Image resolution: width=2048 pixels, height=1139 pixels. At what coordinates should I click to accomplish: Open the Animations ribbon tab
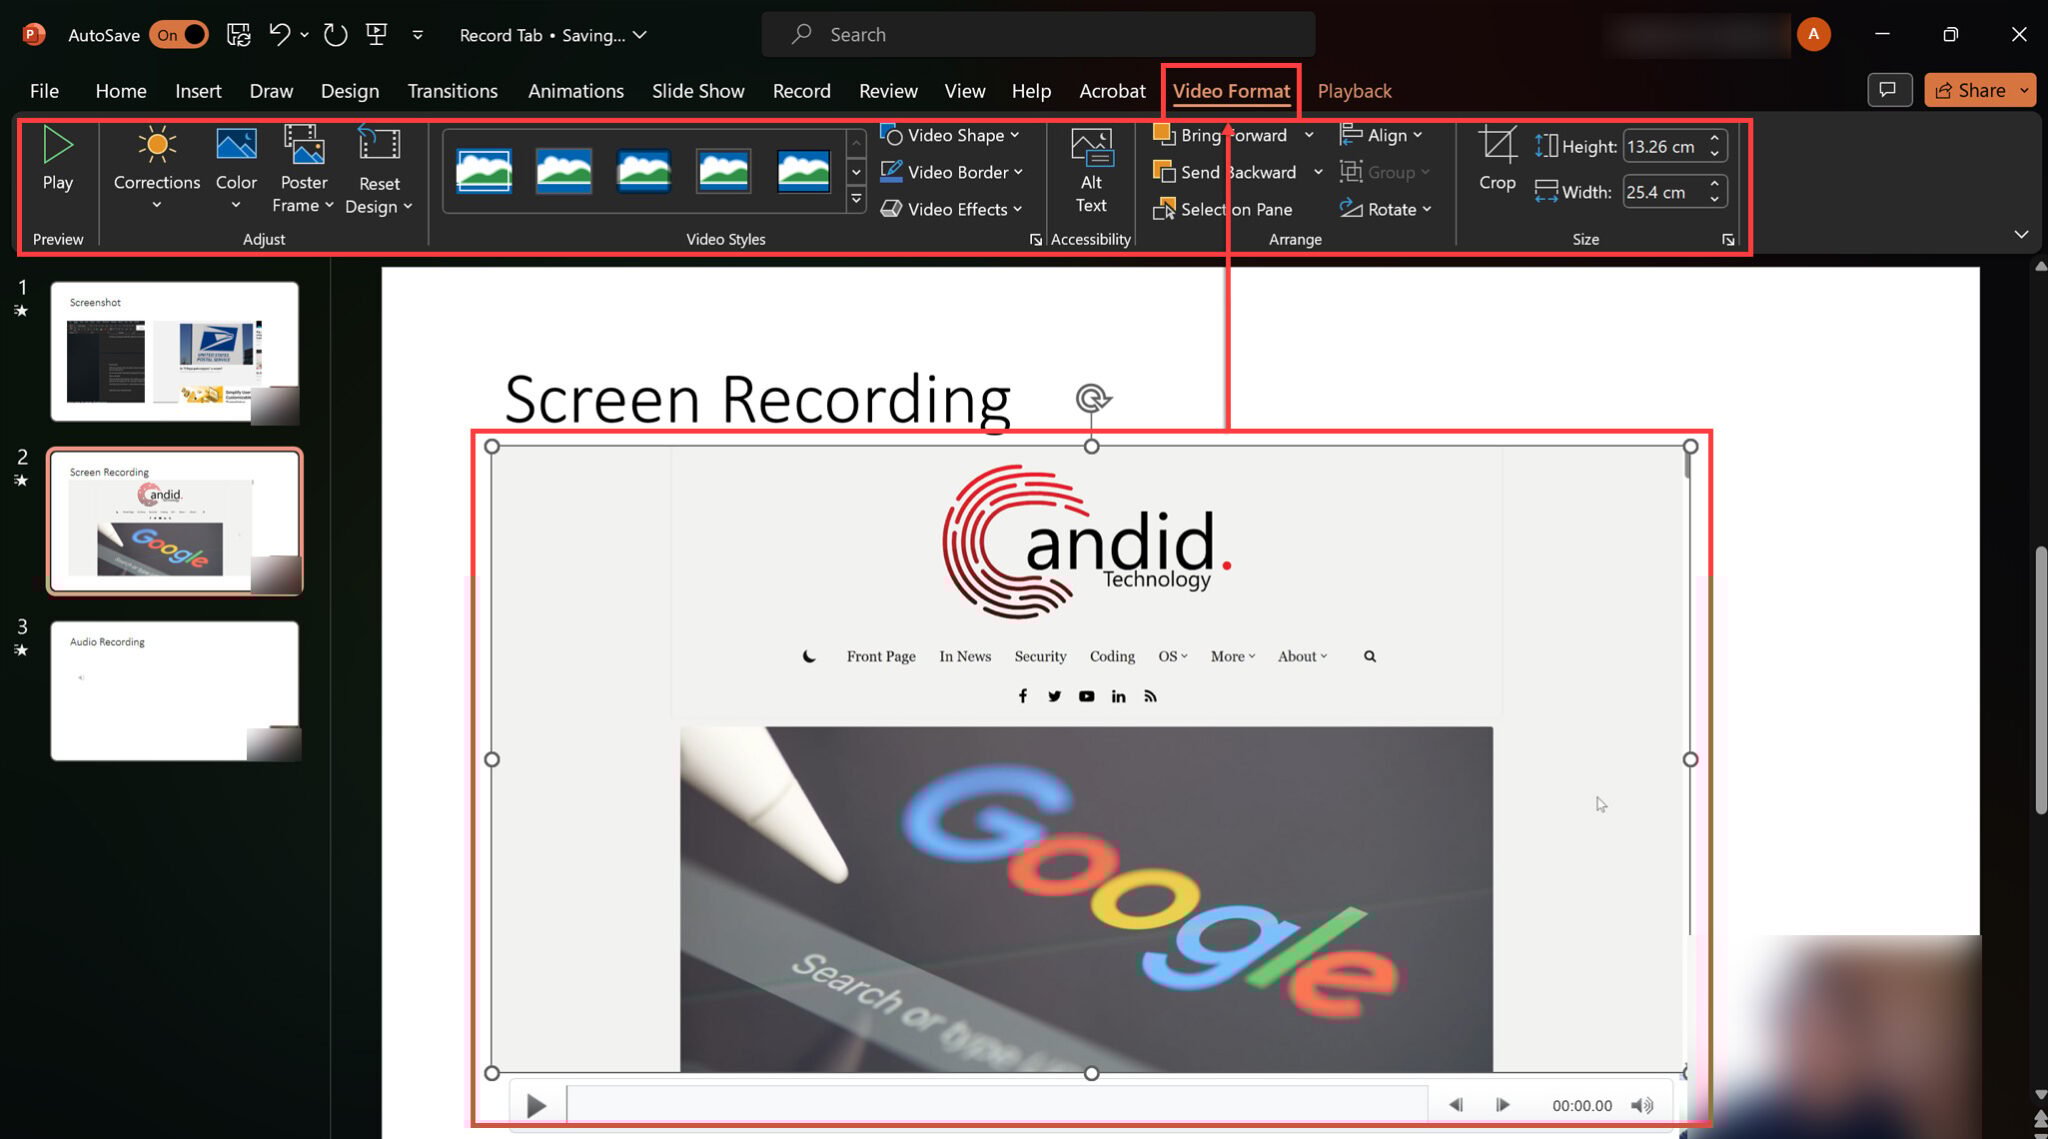(x=575, y=90)
